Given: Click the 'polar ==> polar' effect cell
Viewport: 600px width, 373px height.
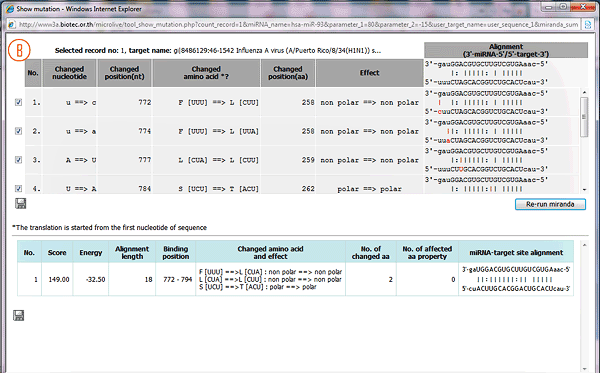Looking at the screenshot, I should click(x=369, y=189).
